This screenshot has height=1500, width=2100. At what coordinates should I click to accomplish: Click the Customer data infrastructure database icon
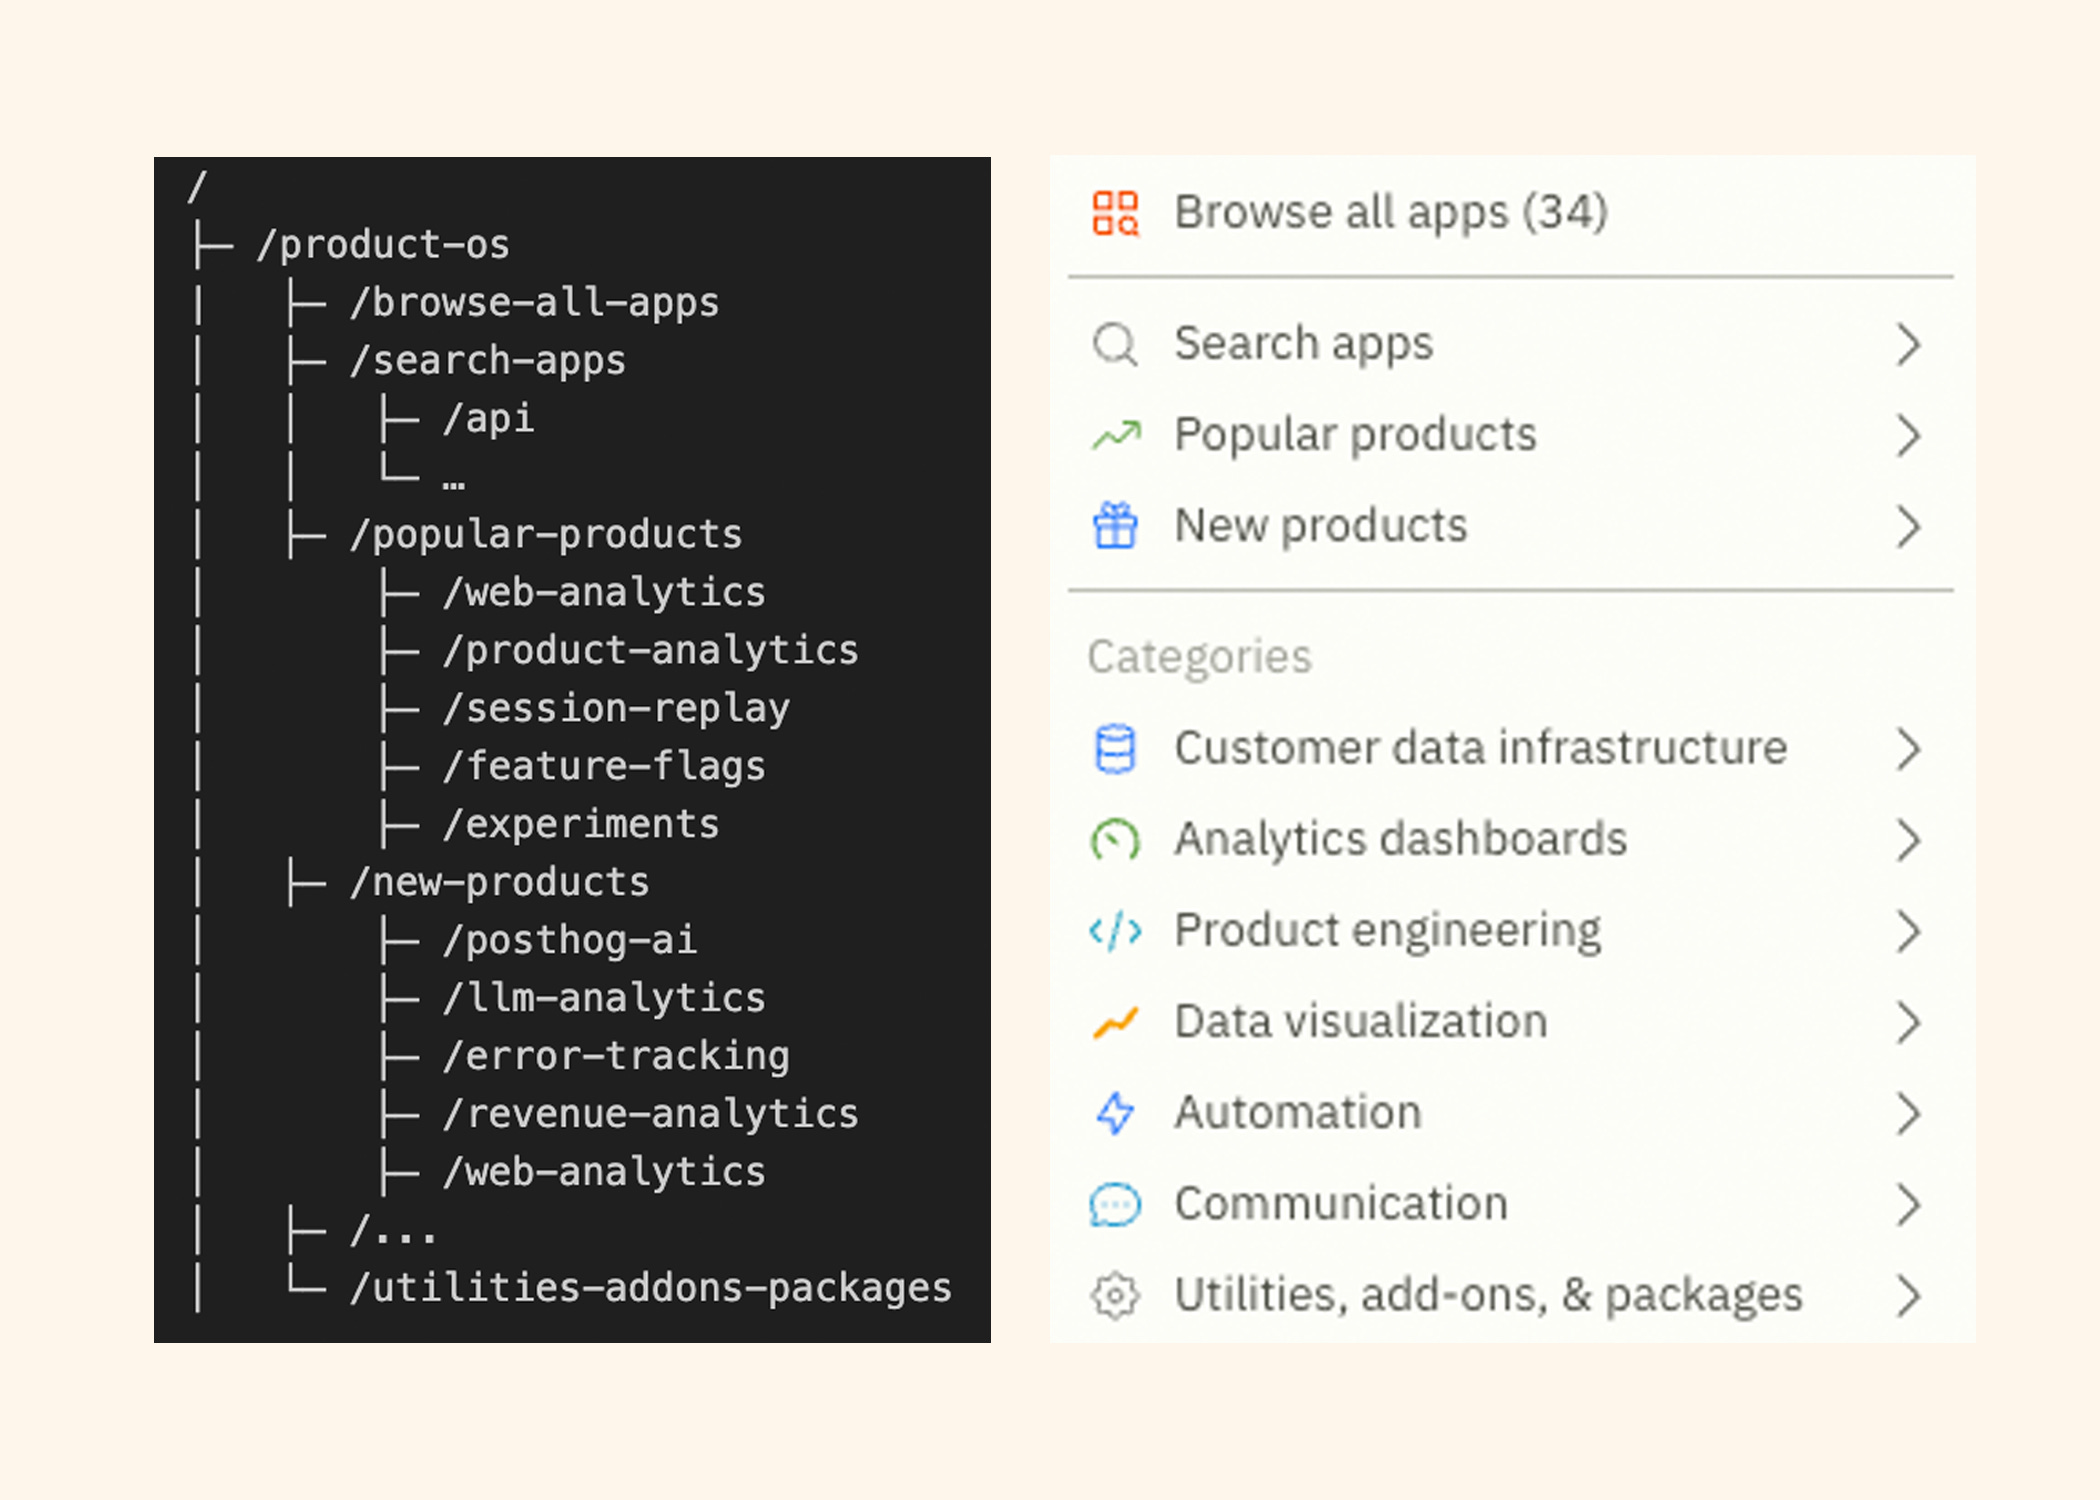pos(1115,749)
